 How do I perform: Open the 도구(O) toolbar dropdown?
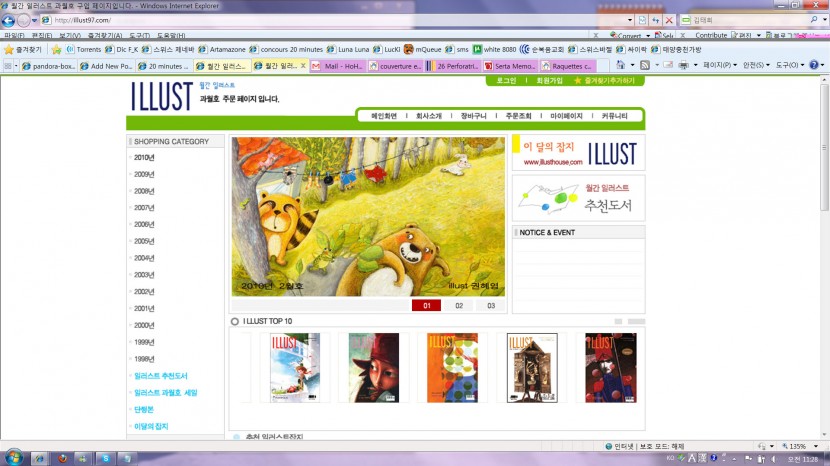coord(790,65)
